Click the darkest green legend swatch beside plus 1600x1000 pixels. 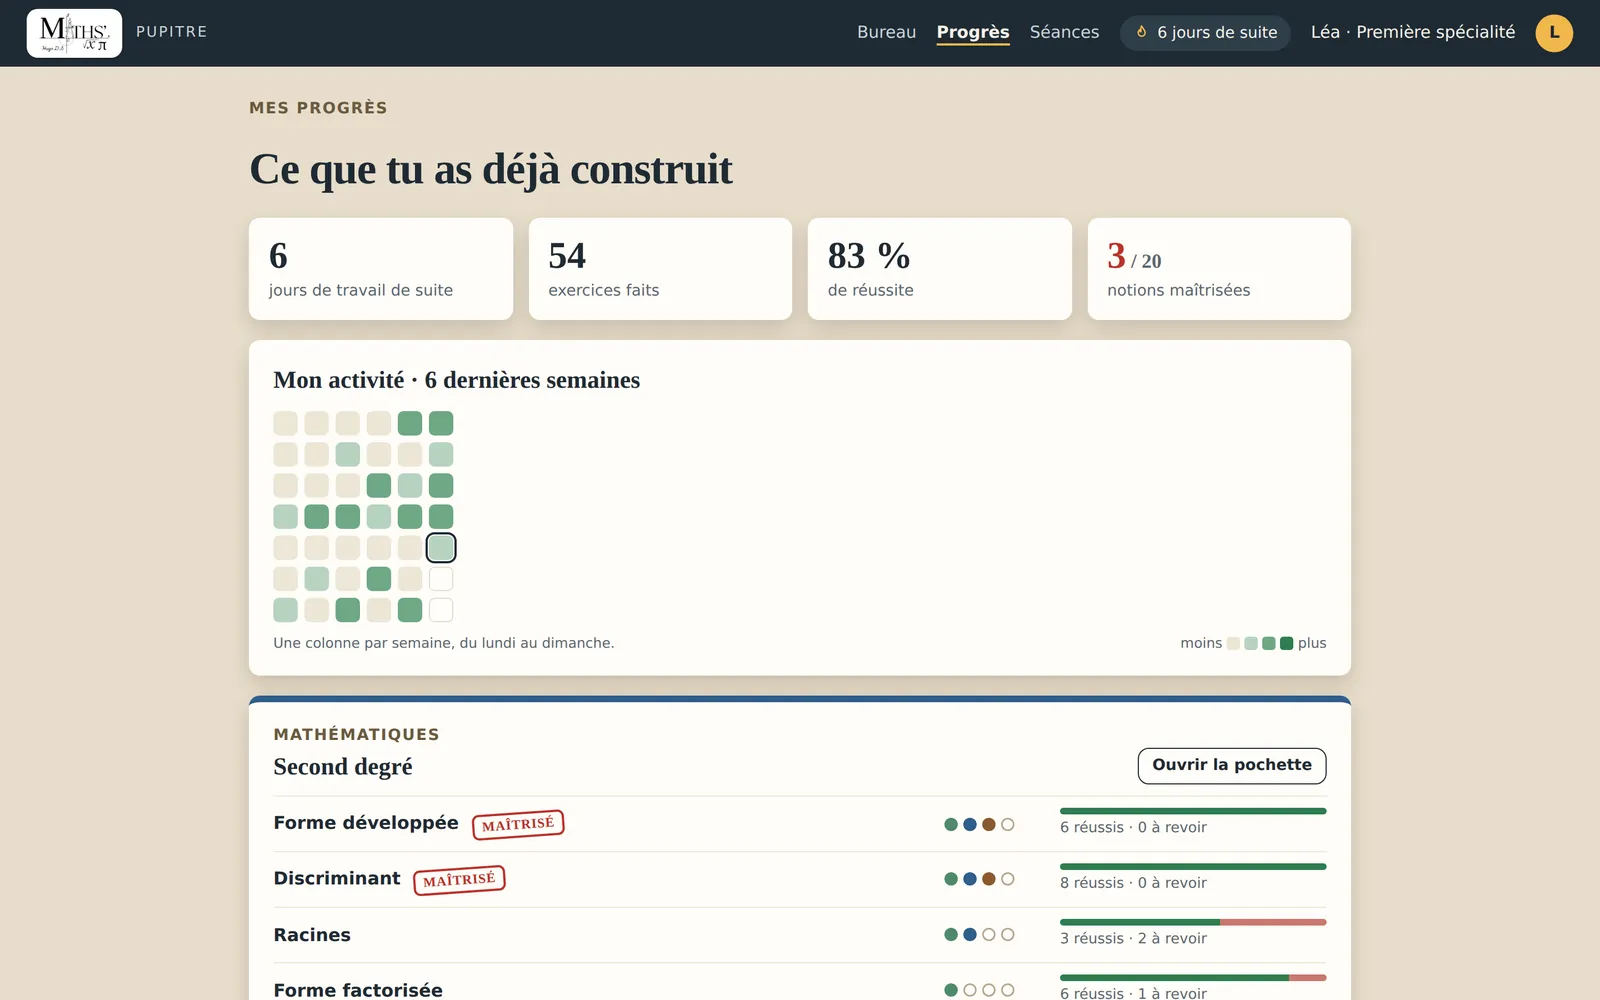point(1287,643)
